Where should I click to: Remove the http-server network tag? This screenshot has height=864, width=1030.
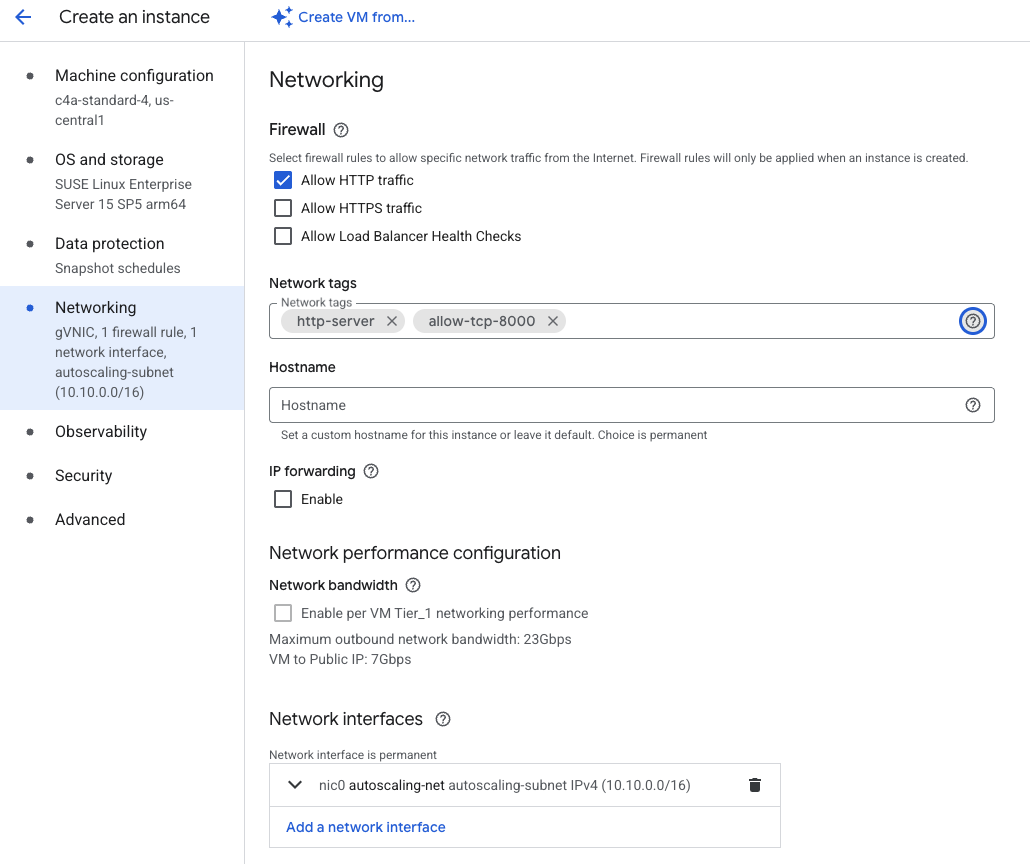[x=392, y=321]
